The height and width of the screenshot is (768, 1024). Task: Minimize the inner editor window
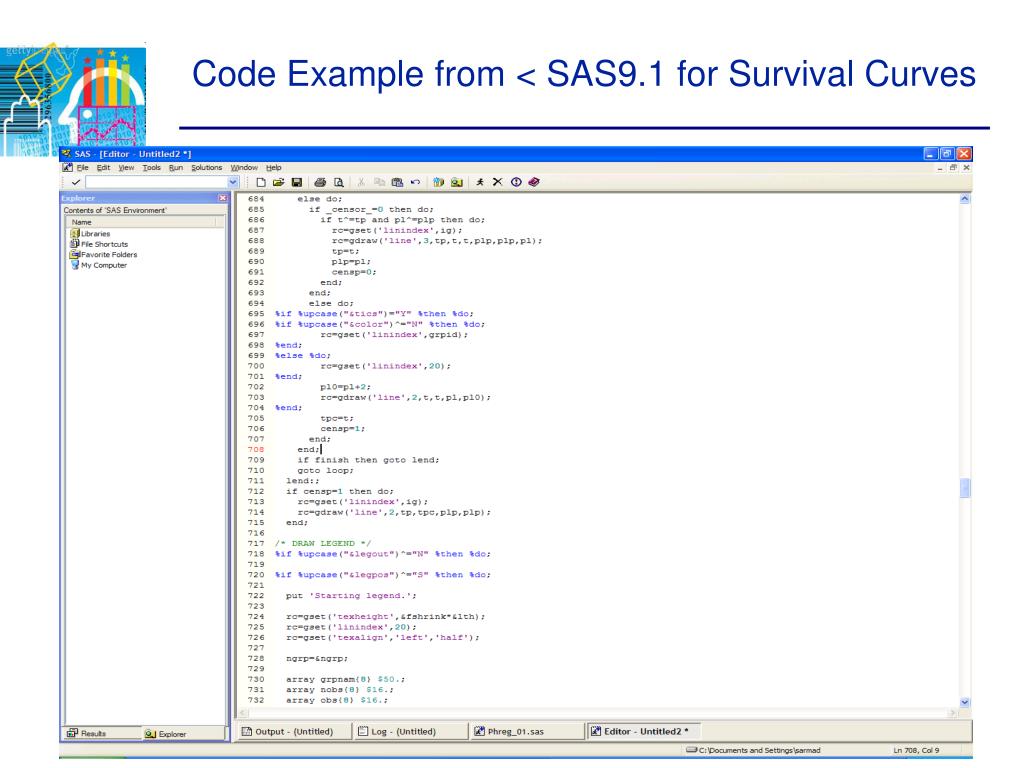[x=940, y=168]
